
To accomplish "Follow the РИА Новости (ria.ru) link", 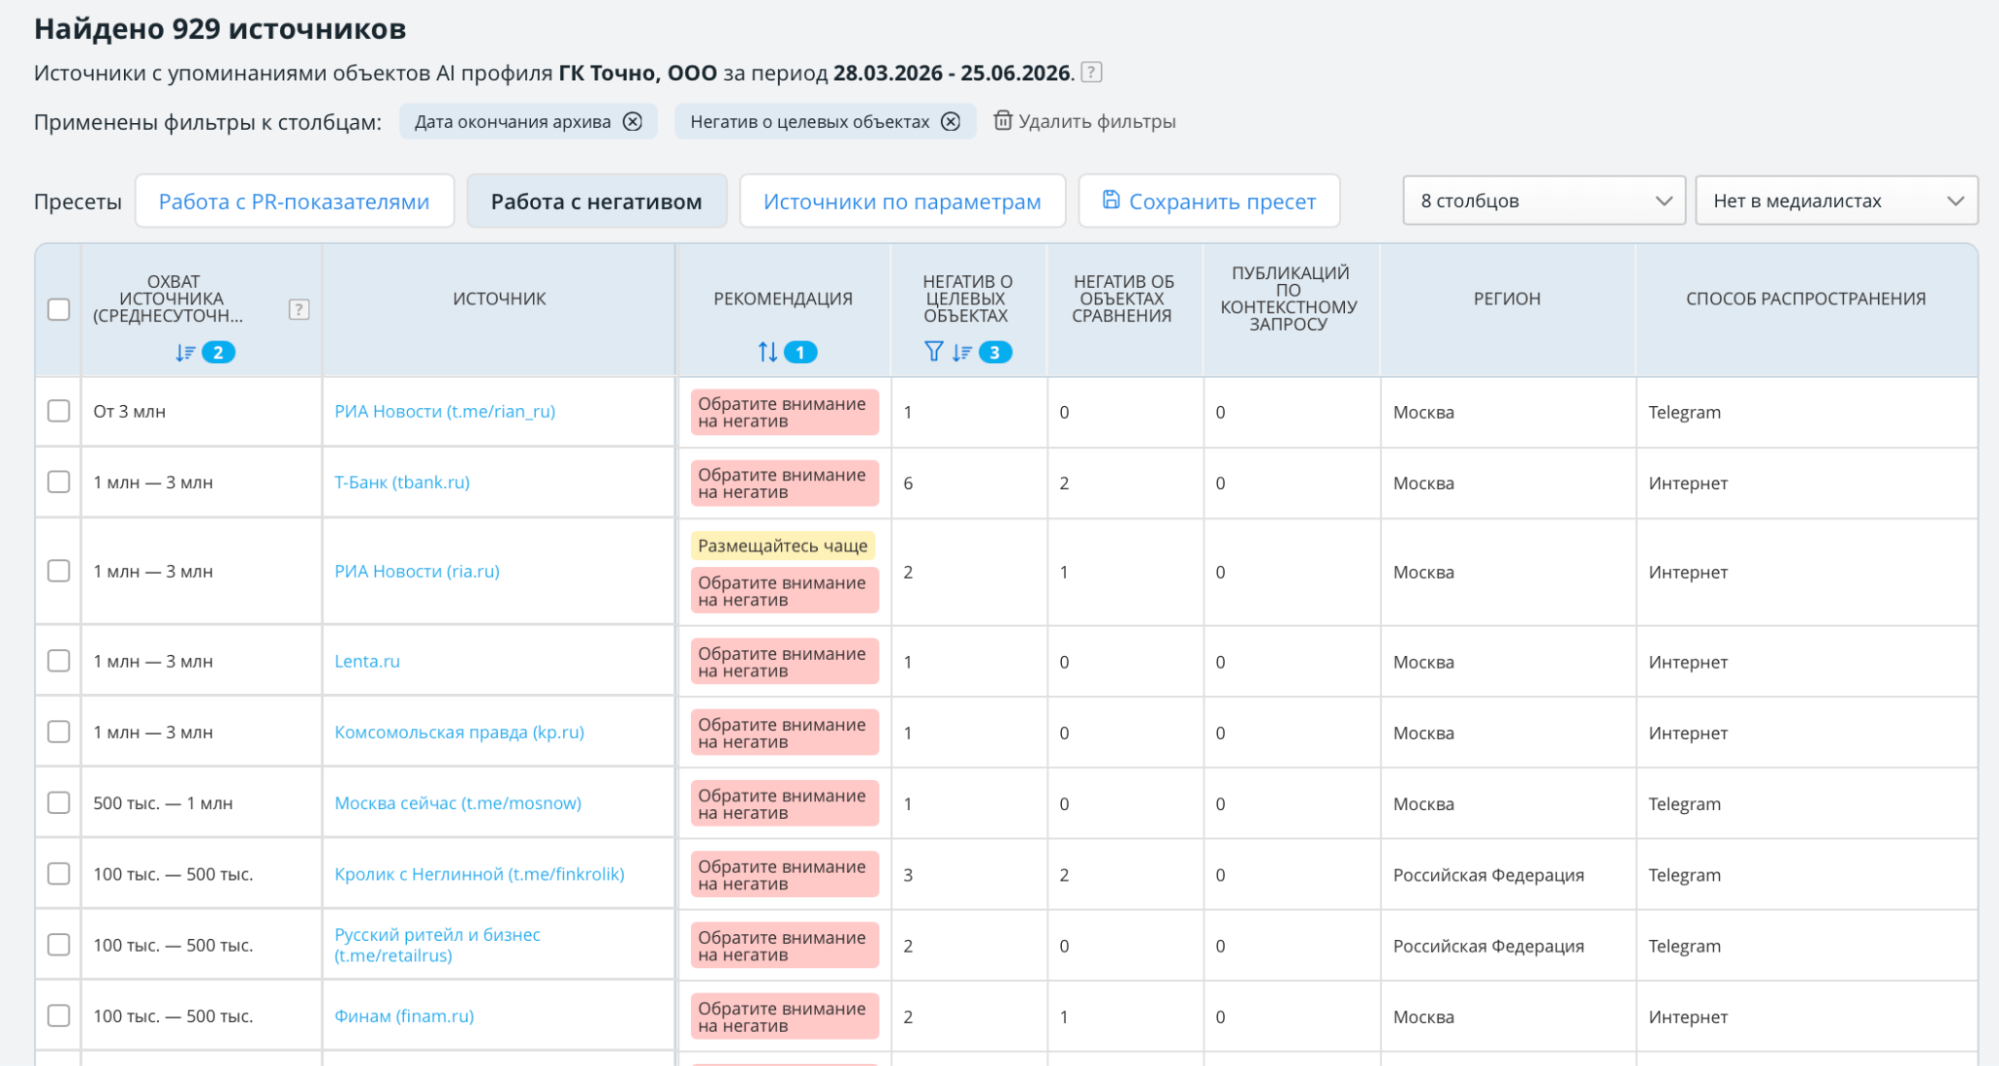I will click(417, 571).
